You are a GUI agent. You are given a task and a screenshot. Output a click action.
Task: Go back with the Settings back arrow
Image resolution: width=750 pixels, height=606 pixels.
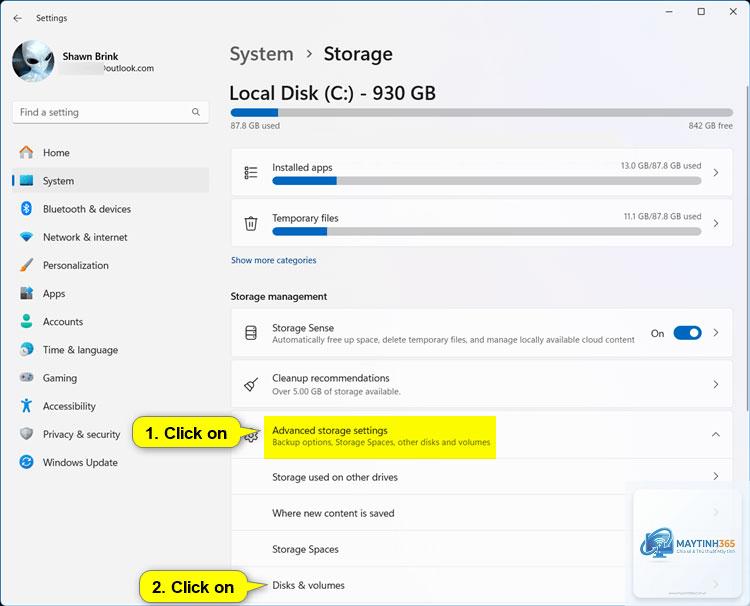(18, 18)
